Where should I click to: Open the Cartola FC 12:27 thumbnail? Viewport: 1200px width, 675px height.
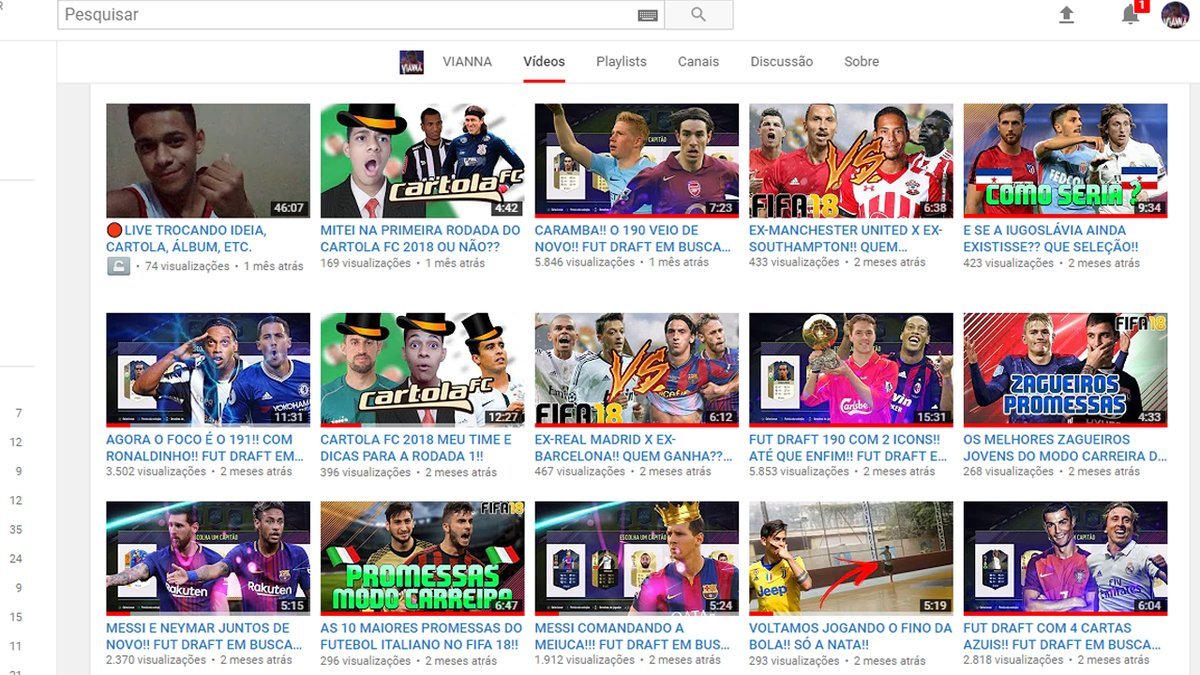coord(422,370)
